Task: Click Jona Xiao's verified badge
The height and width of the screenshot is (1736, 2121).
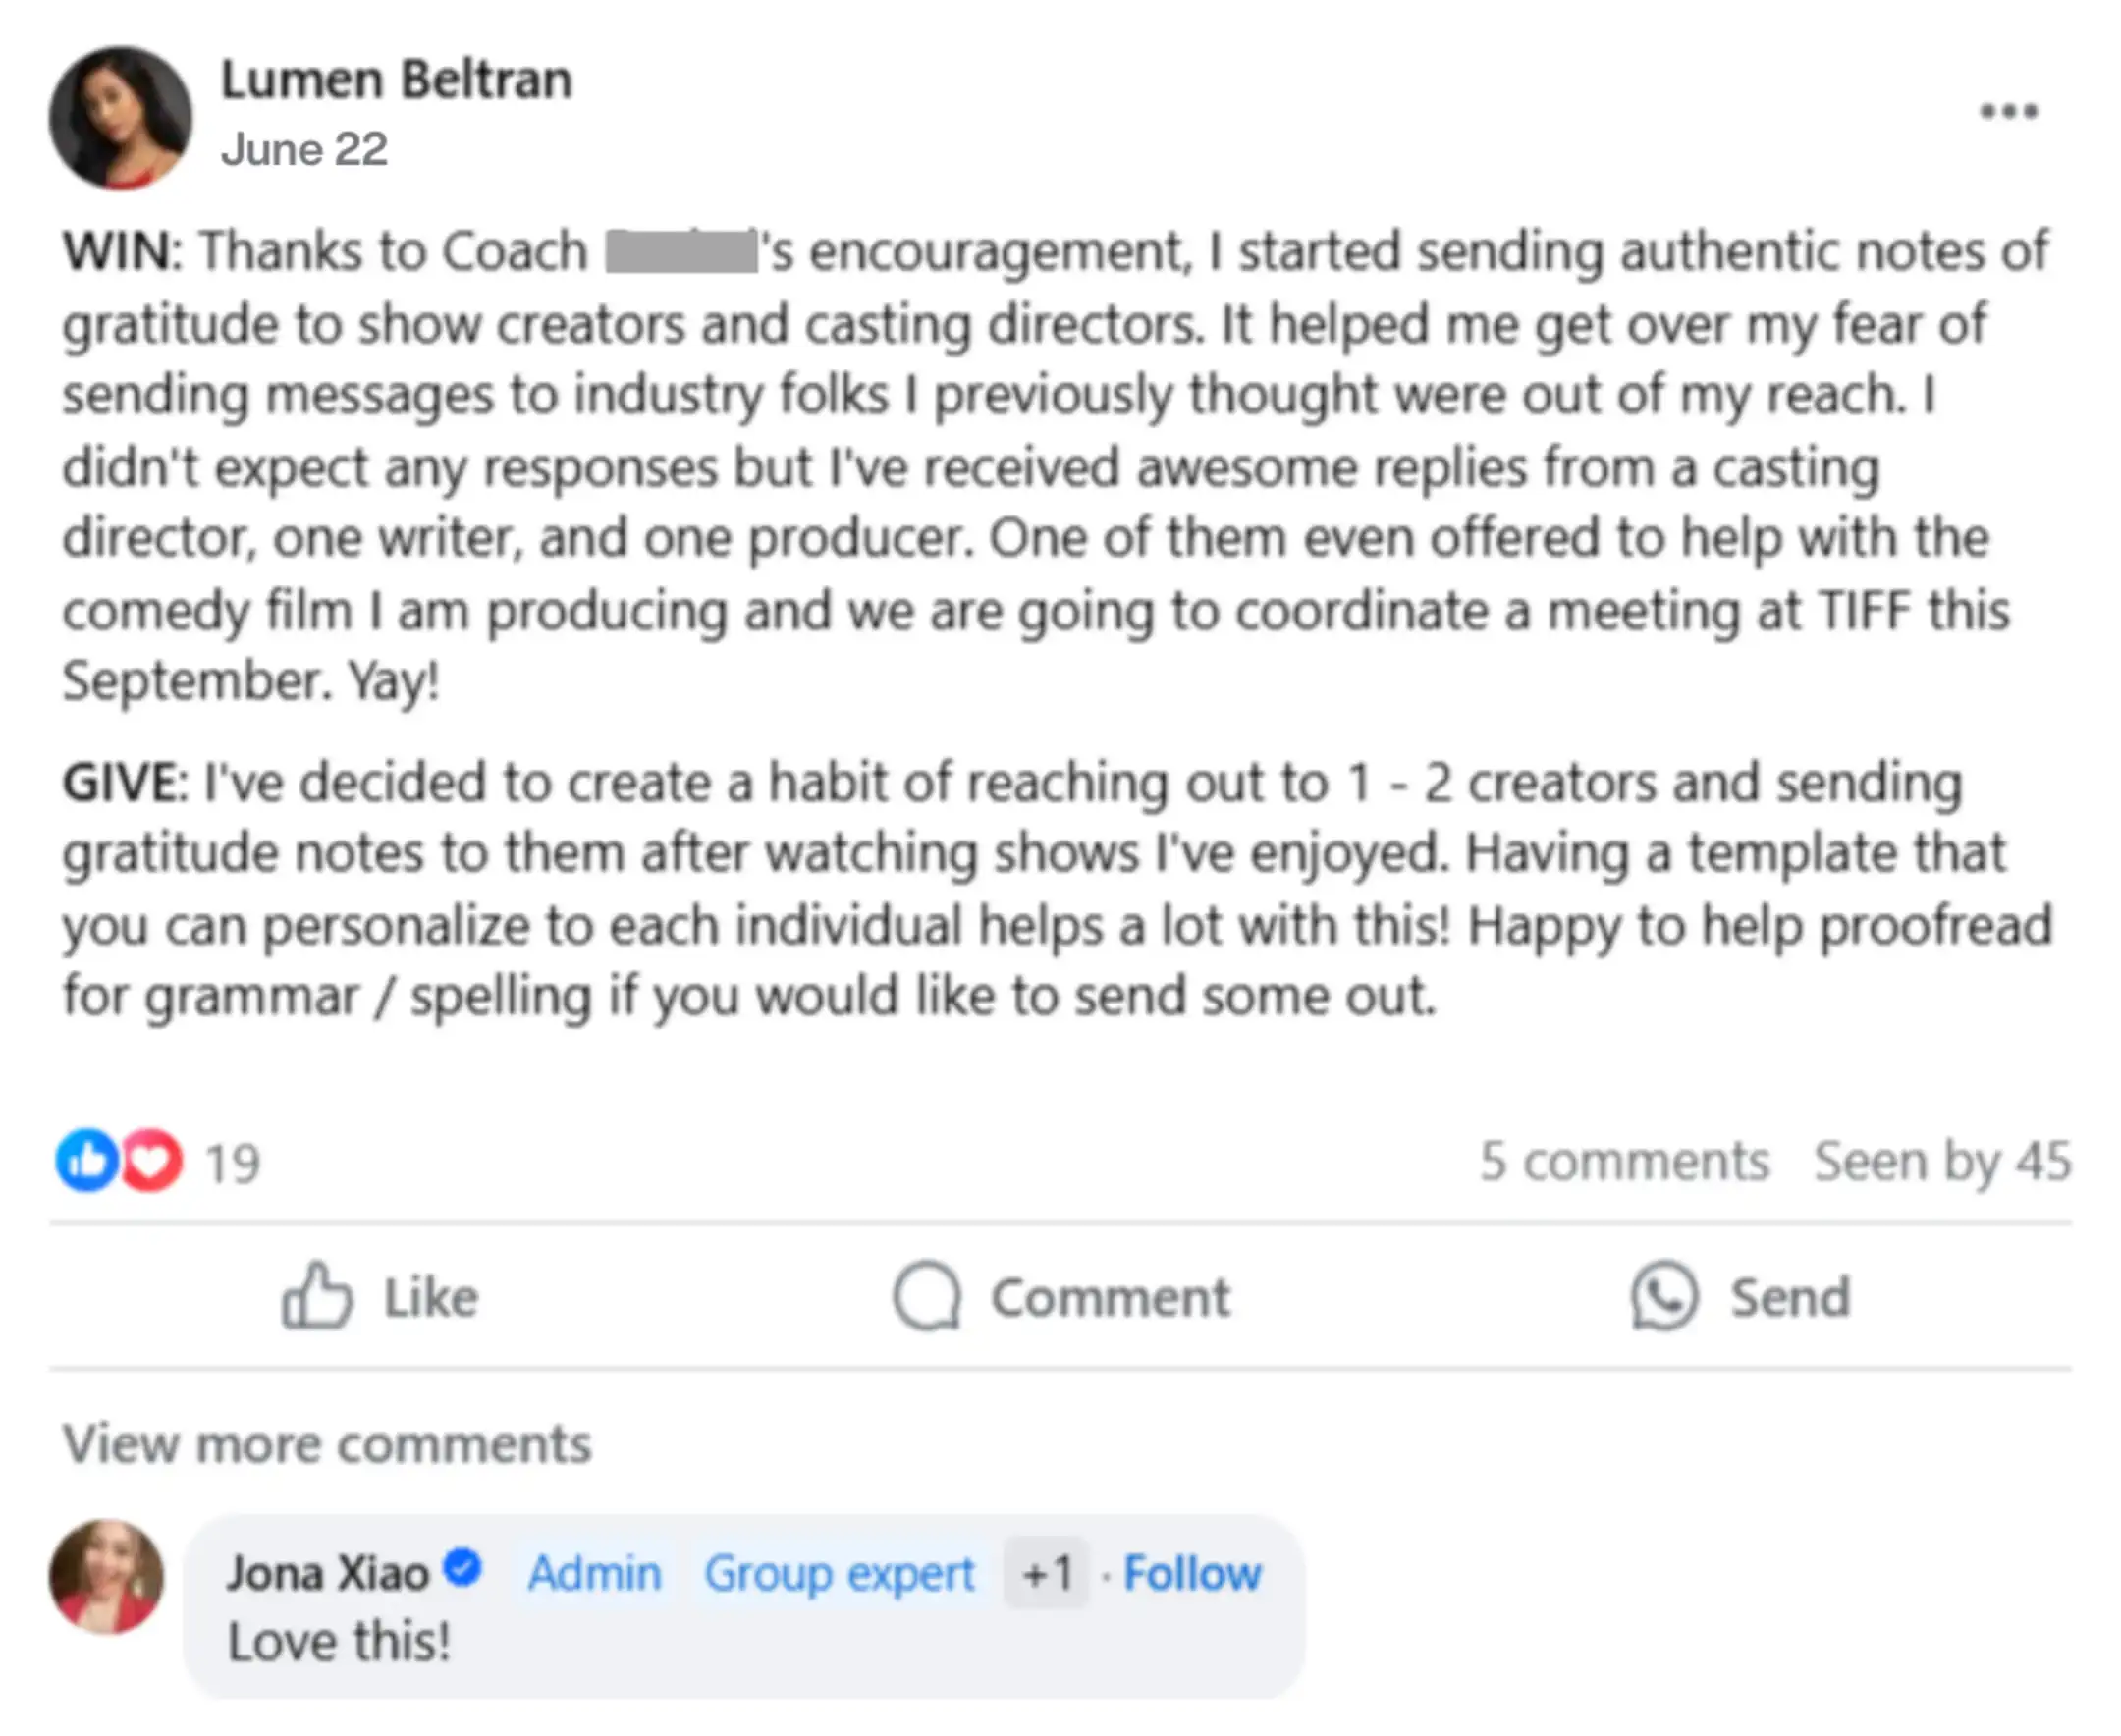Action: click(463, 1567)
